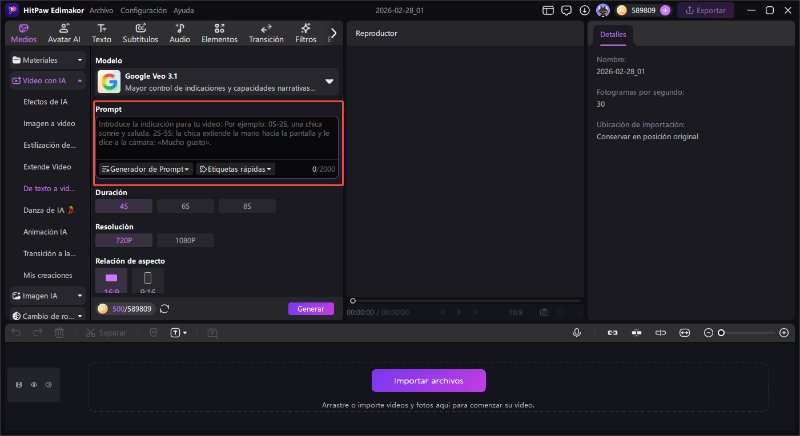The width and height of the screenshot is (800, 436).
Task: Open the feedback message icon
Action: coord(566,10)
